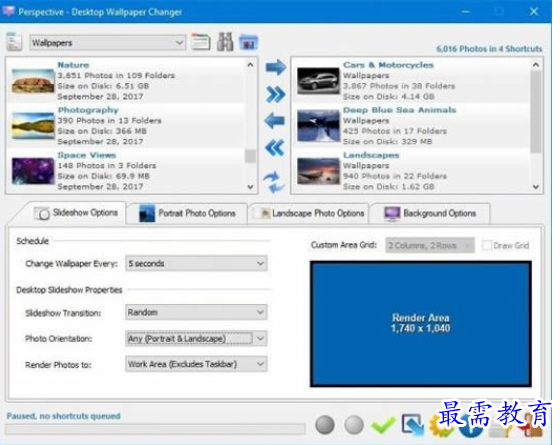The width and height of the screenshot is (560, 445).
Task: Click the slideshow progress bar at the bottom
Action: 155,429
